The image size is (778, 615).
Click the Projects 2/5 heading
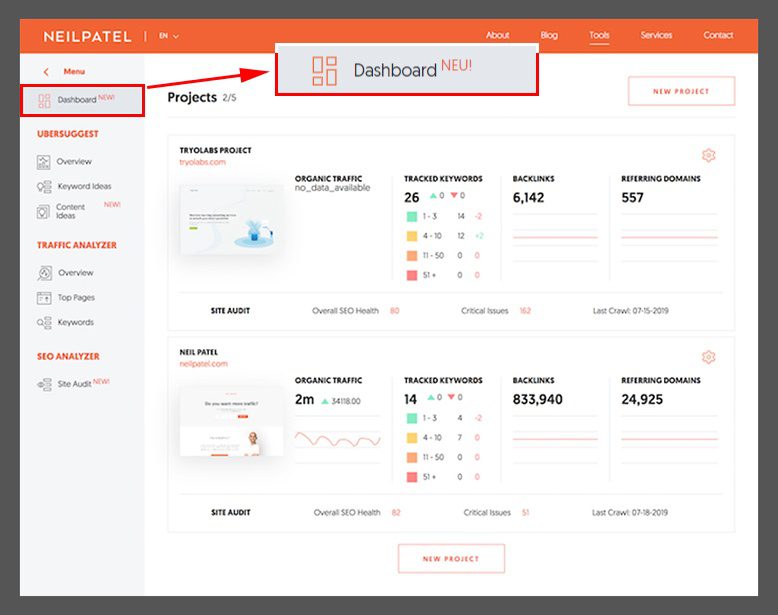pos(201,97)
